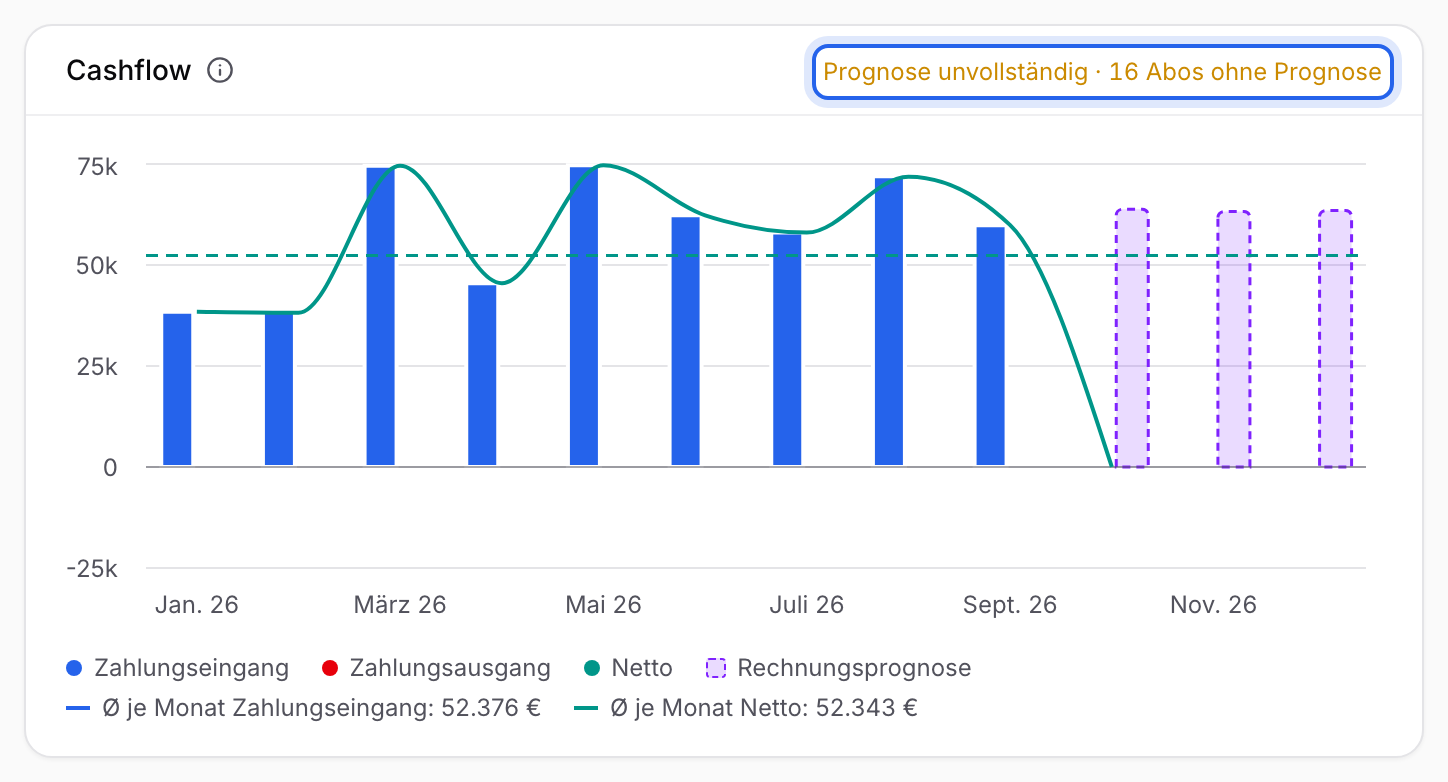
Task: Toggle the Netto legend series
Action: point(628,668)
